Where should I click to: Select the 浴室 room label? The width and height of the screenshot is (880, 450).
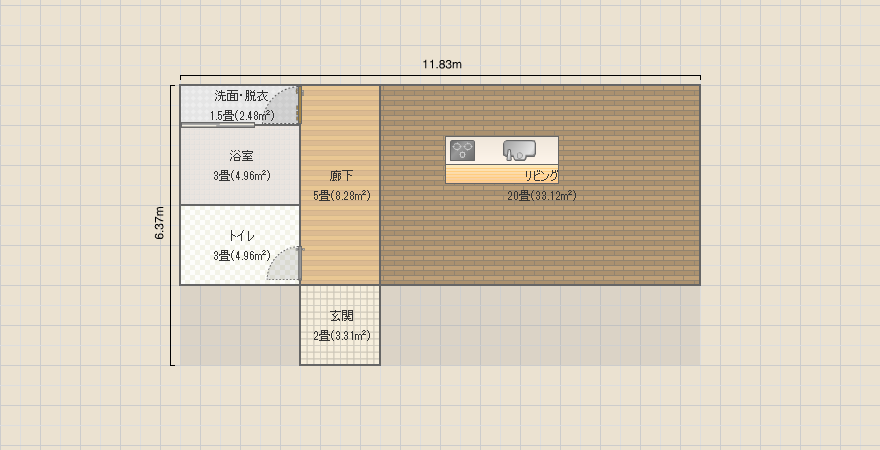coord(241,155)
